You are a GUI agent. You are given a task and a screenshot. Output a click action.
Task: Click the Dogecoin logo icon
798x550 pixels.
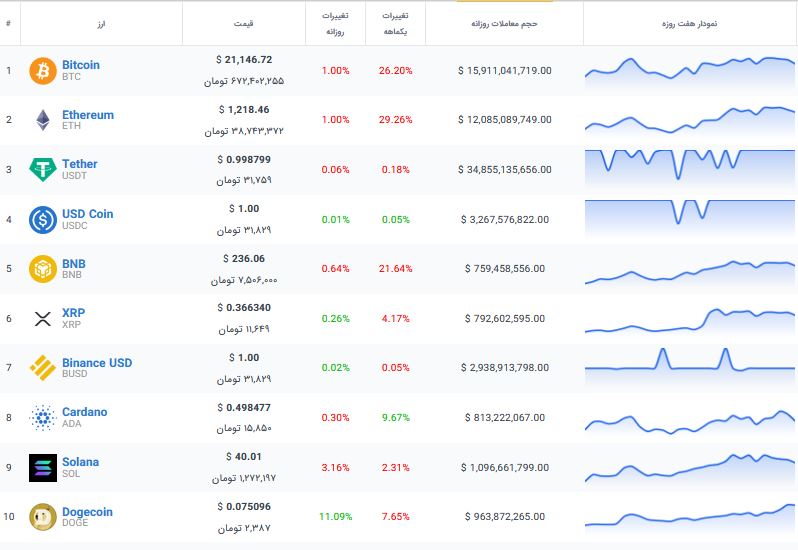coord(43,517)
